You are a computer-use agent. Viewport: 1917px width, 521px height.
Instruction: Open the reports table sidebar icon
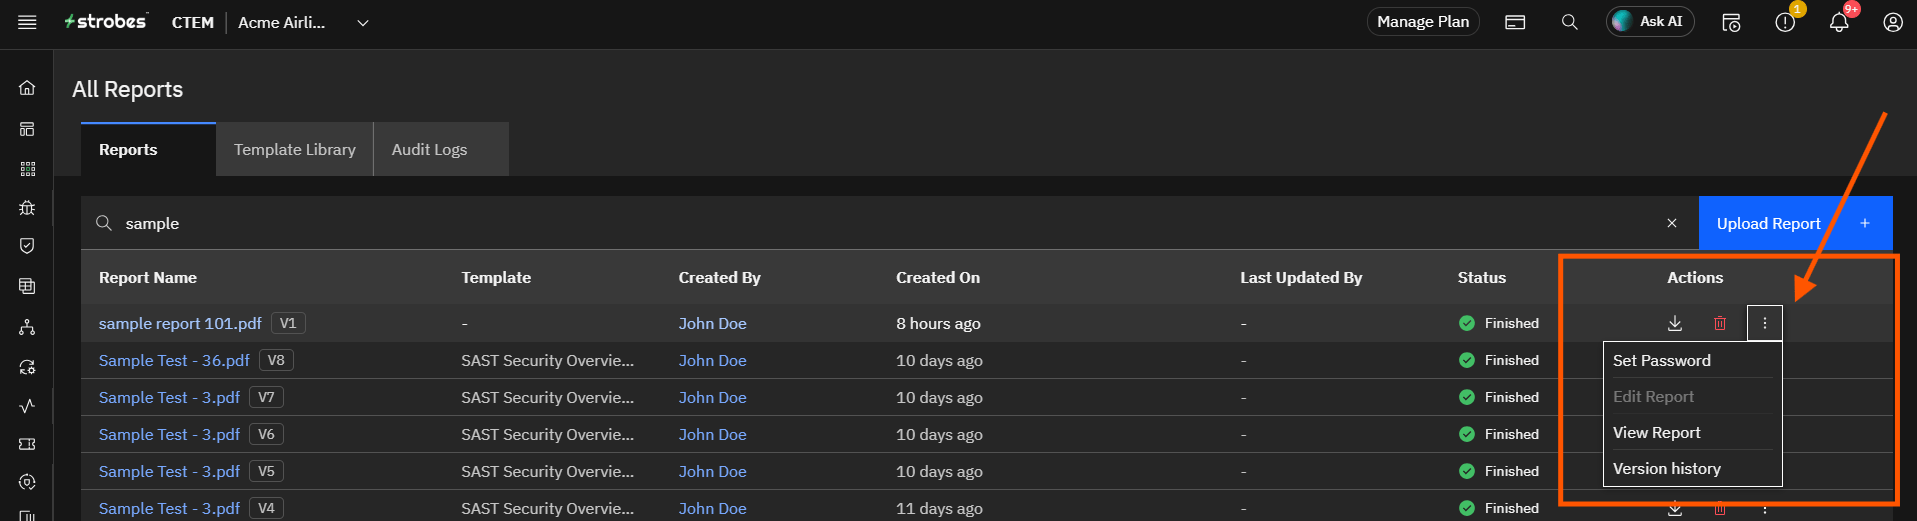point(27,286)
